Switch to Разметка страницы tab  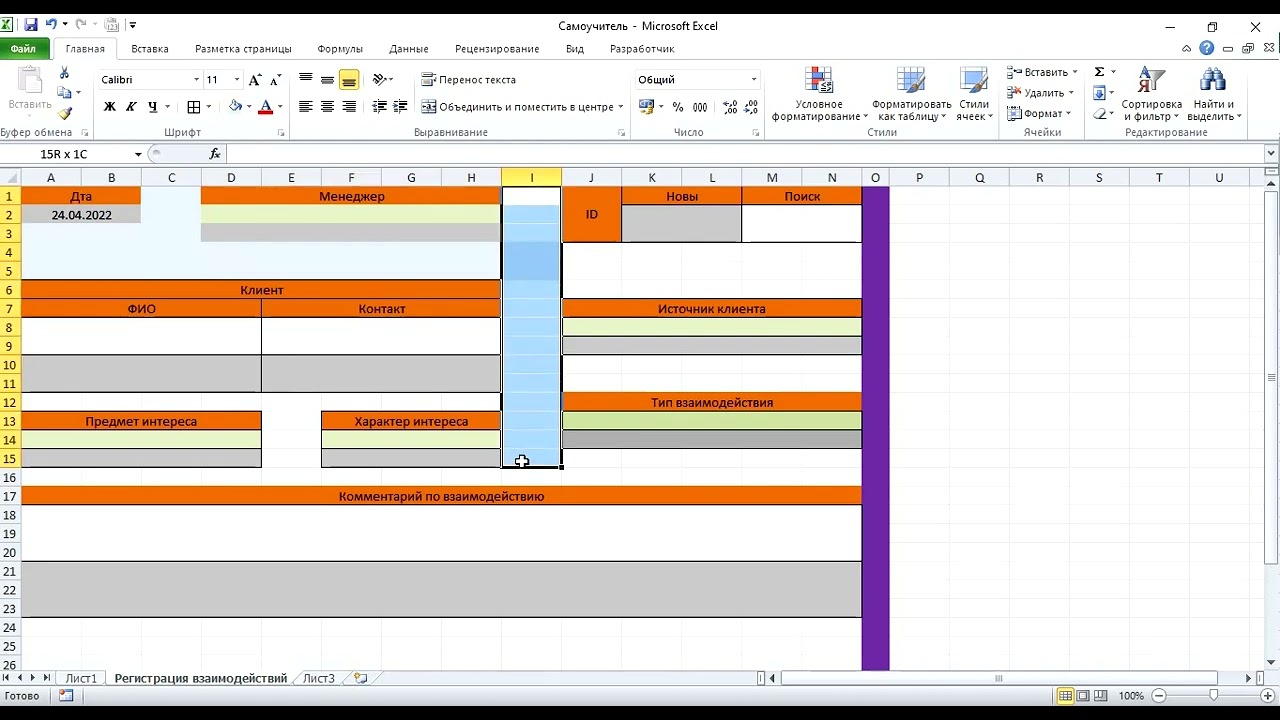pos(243,49)
